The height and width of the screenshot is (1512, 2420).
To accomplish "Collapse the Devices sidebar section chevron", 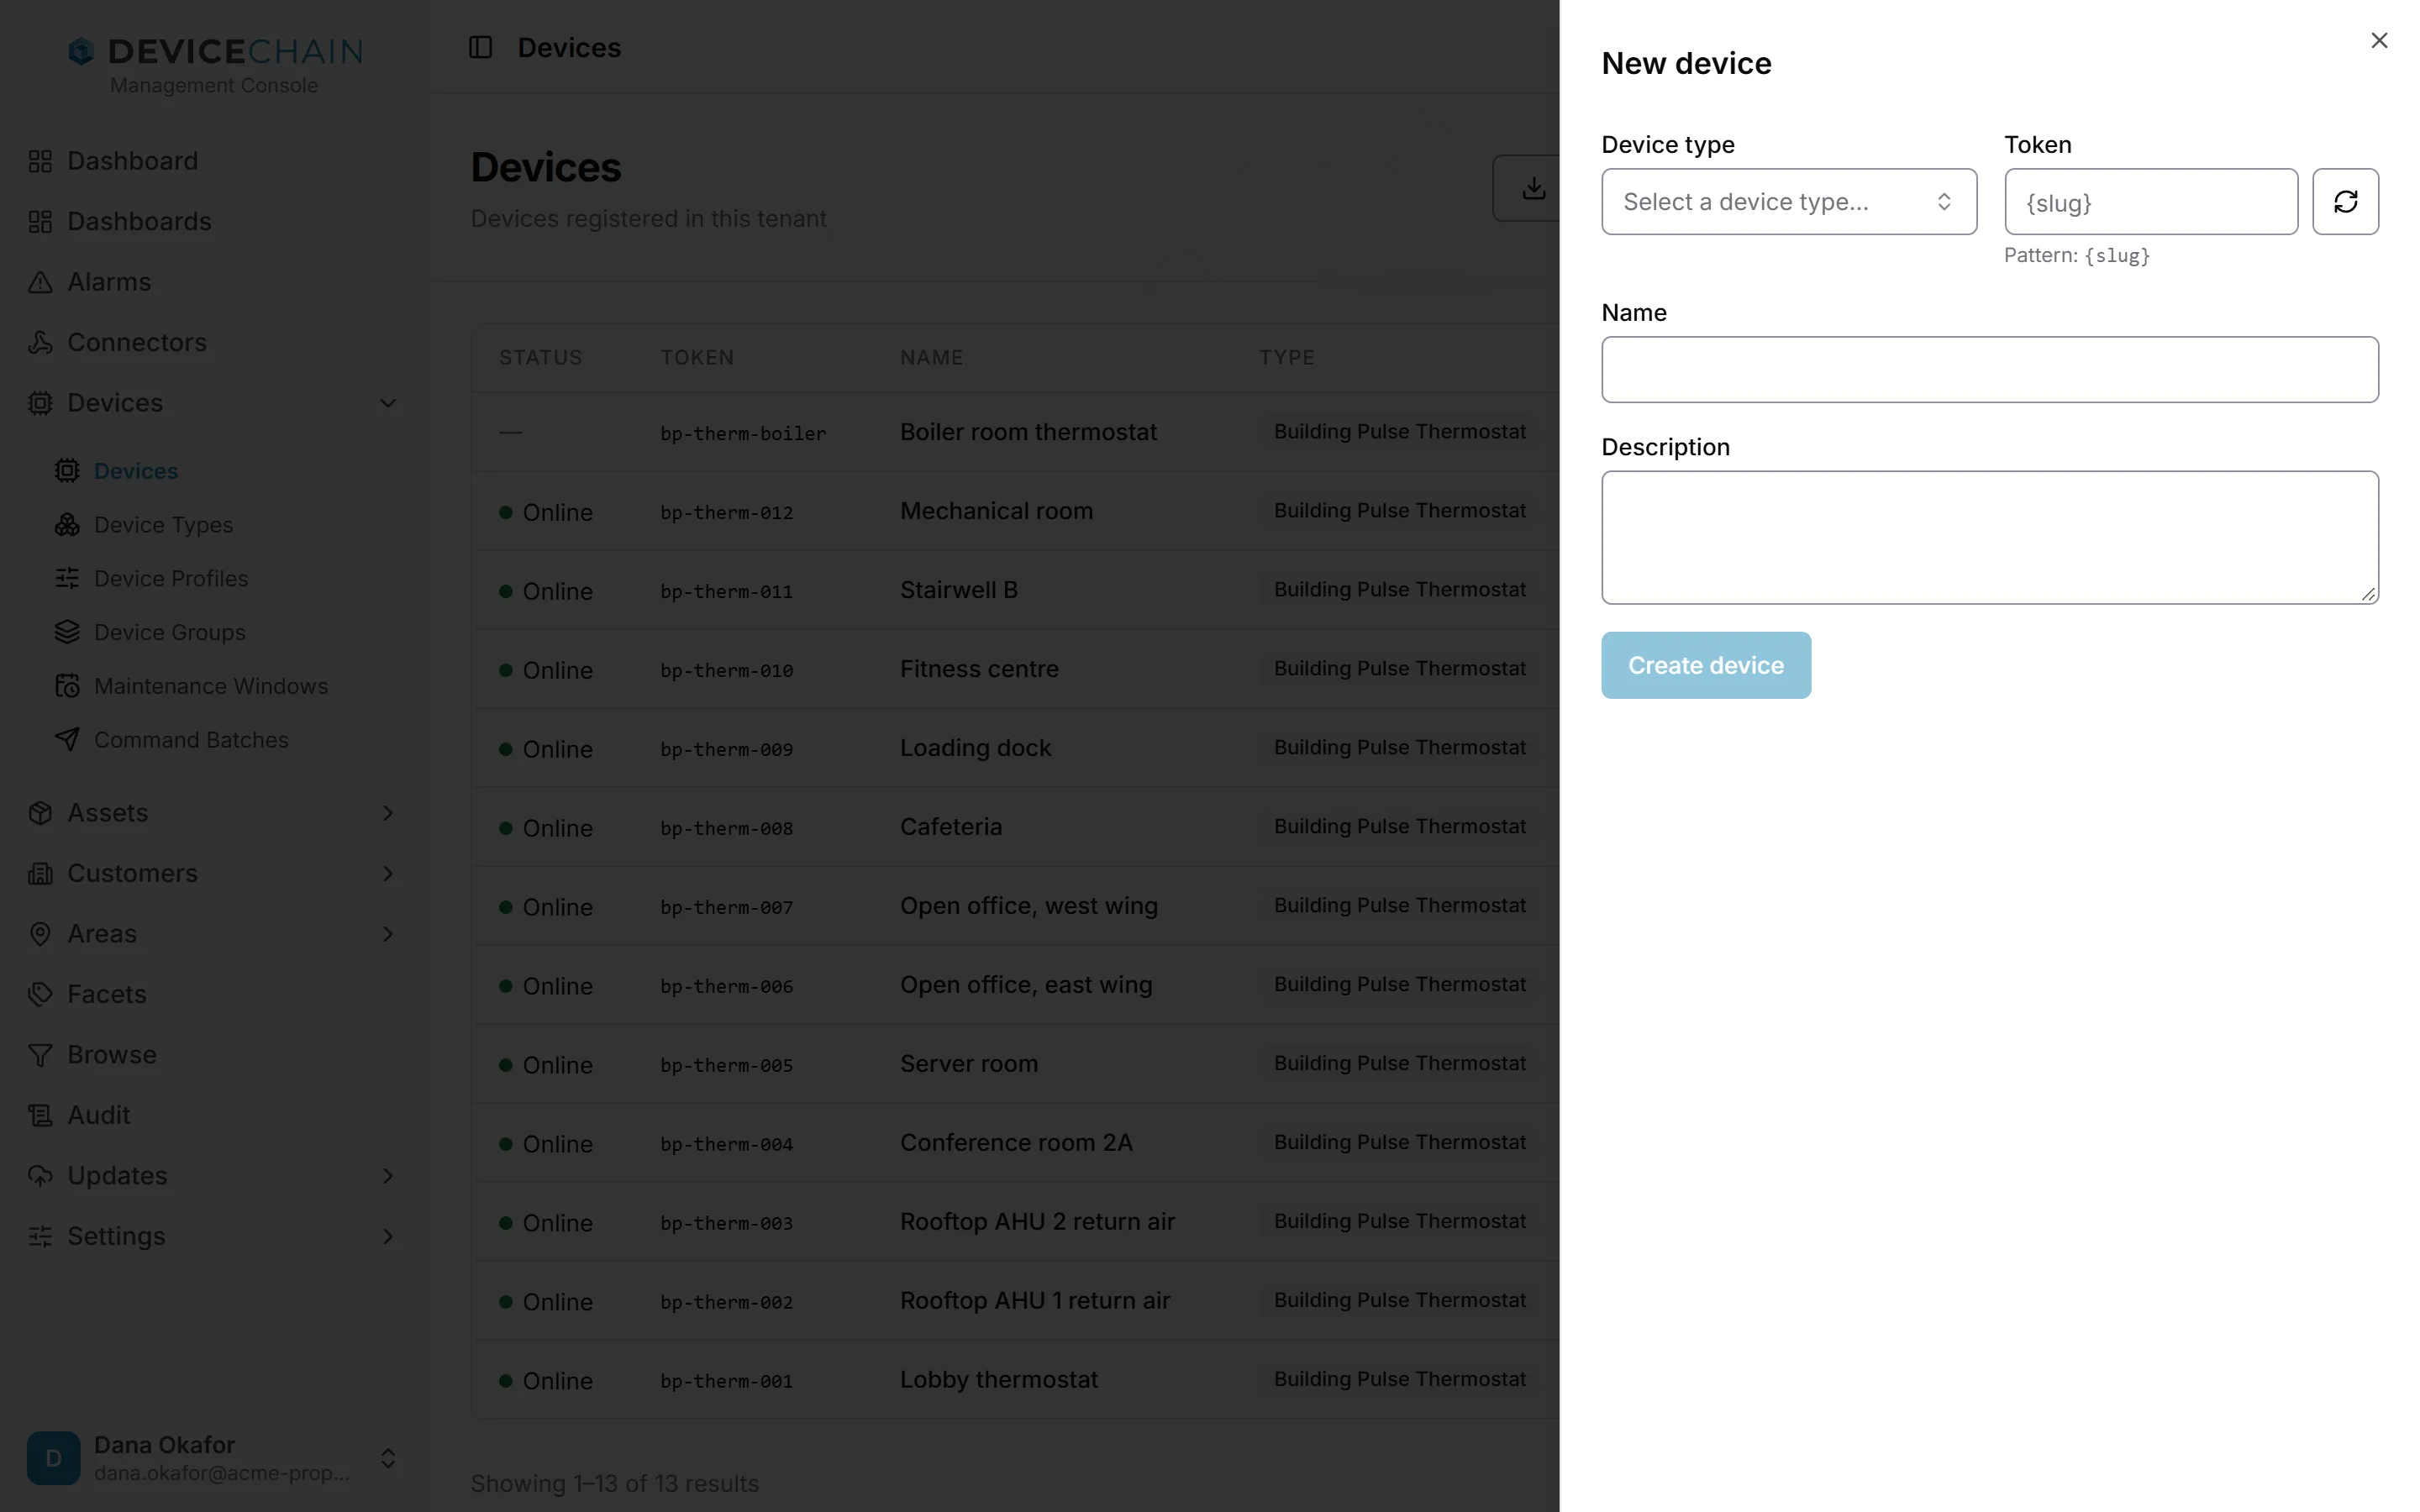I will click(388, 403).
